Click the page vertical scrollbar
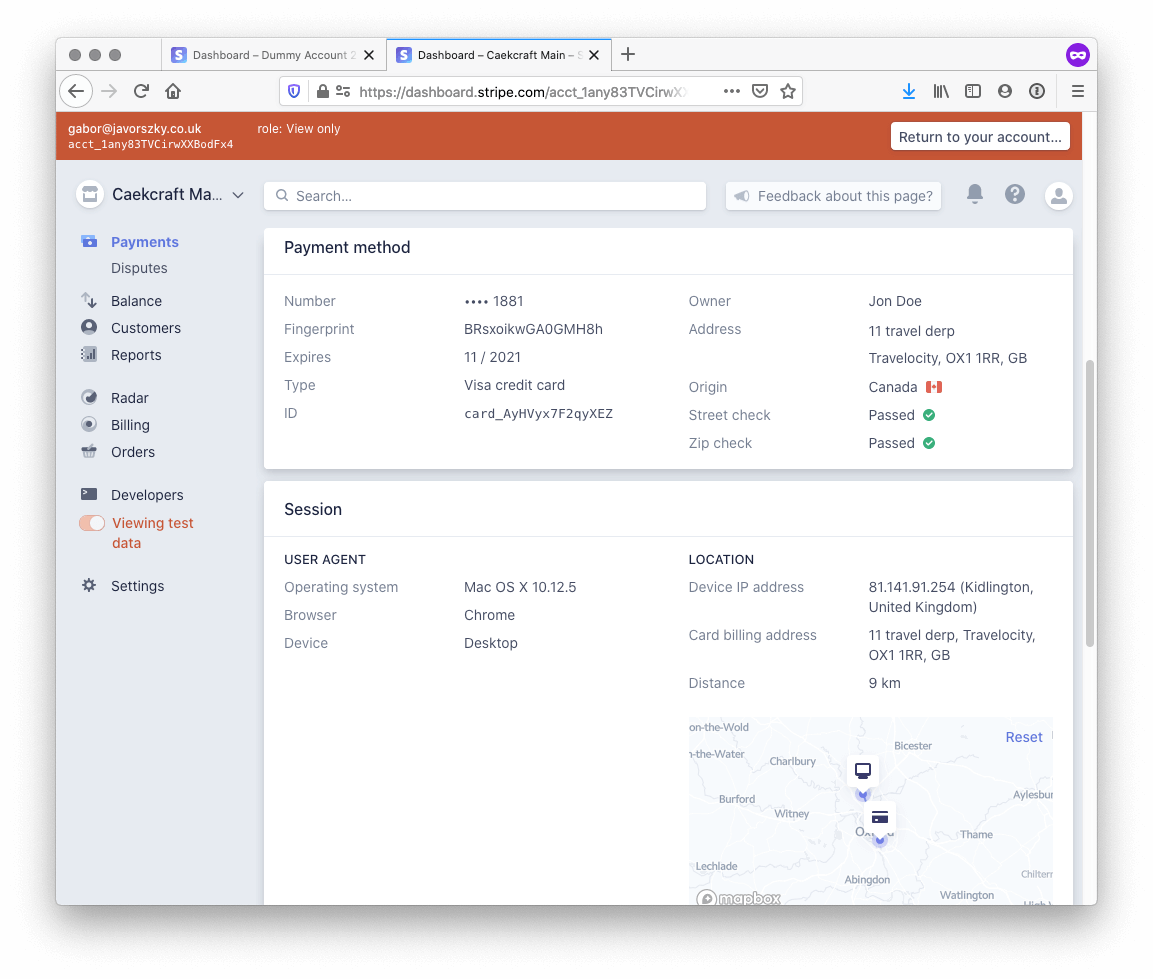The image size is (1153, 979). pyautogui.click(x=1090, y=504)
